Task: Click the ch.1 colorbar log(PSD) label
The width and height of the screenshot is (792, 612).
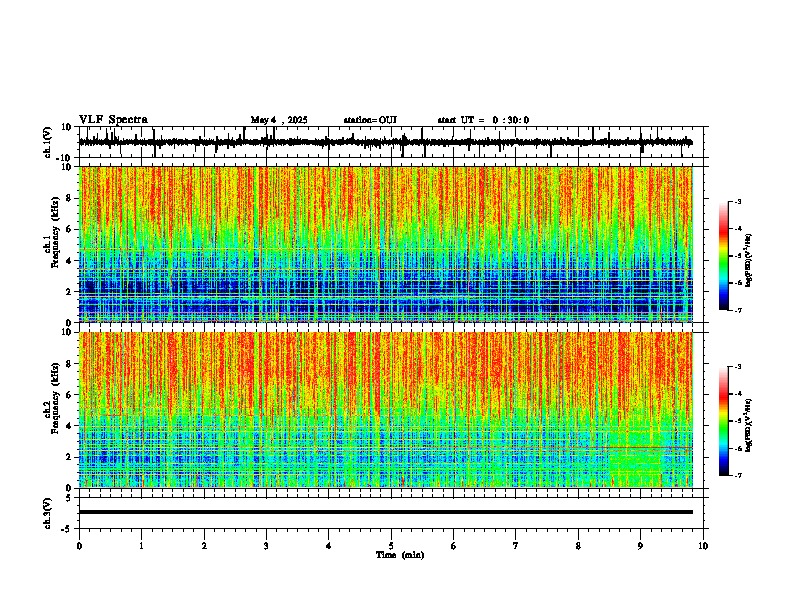Action: [749, 260]
